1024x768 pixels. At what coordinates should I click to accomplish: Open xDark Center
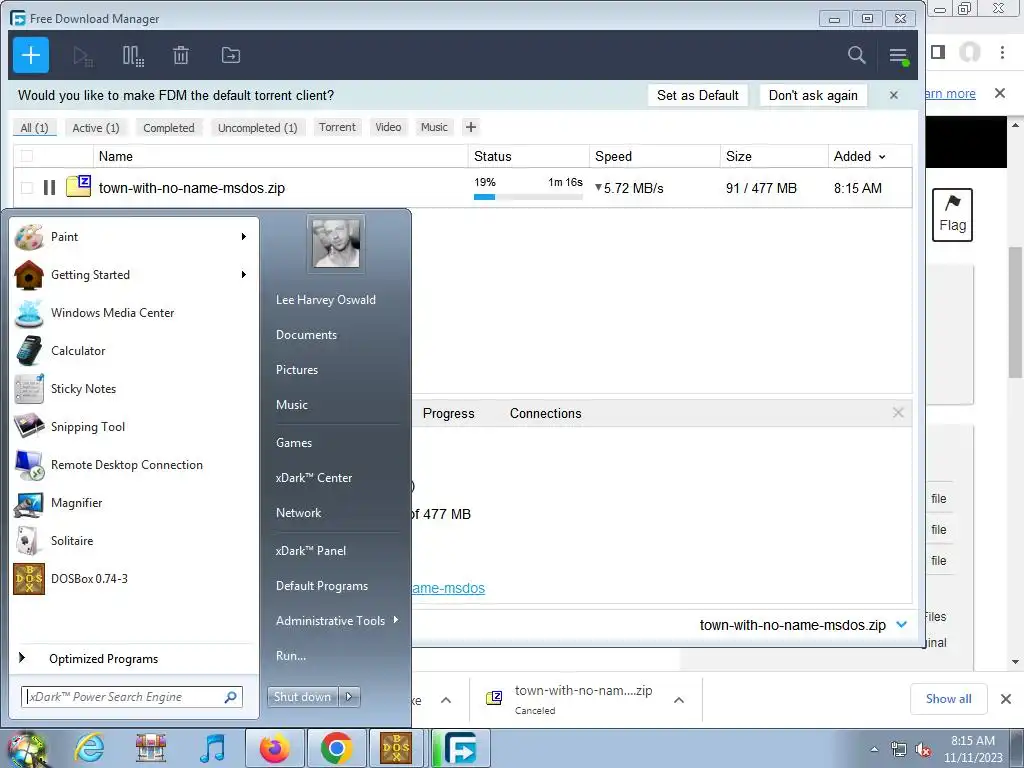pyautogui.click(x=313, y=478)
